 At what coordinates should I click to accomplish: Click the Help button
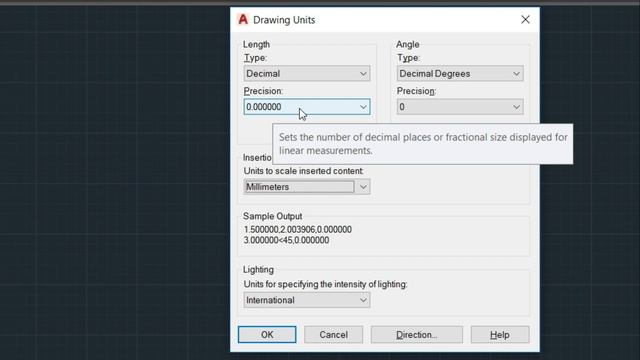pyautogui.click(x=500, y=335)
